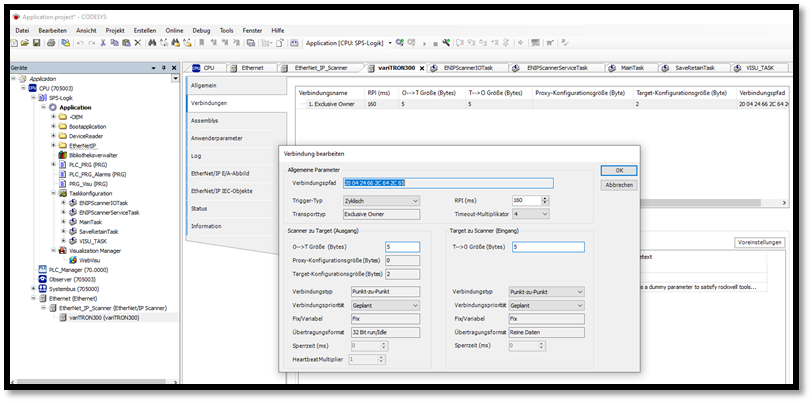Open the Online menu

[x=174, y=30]
